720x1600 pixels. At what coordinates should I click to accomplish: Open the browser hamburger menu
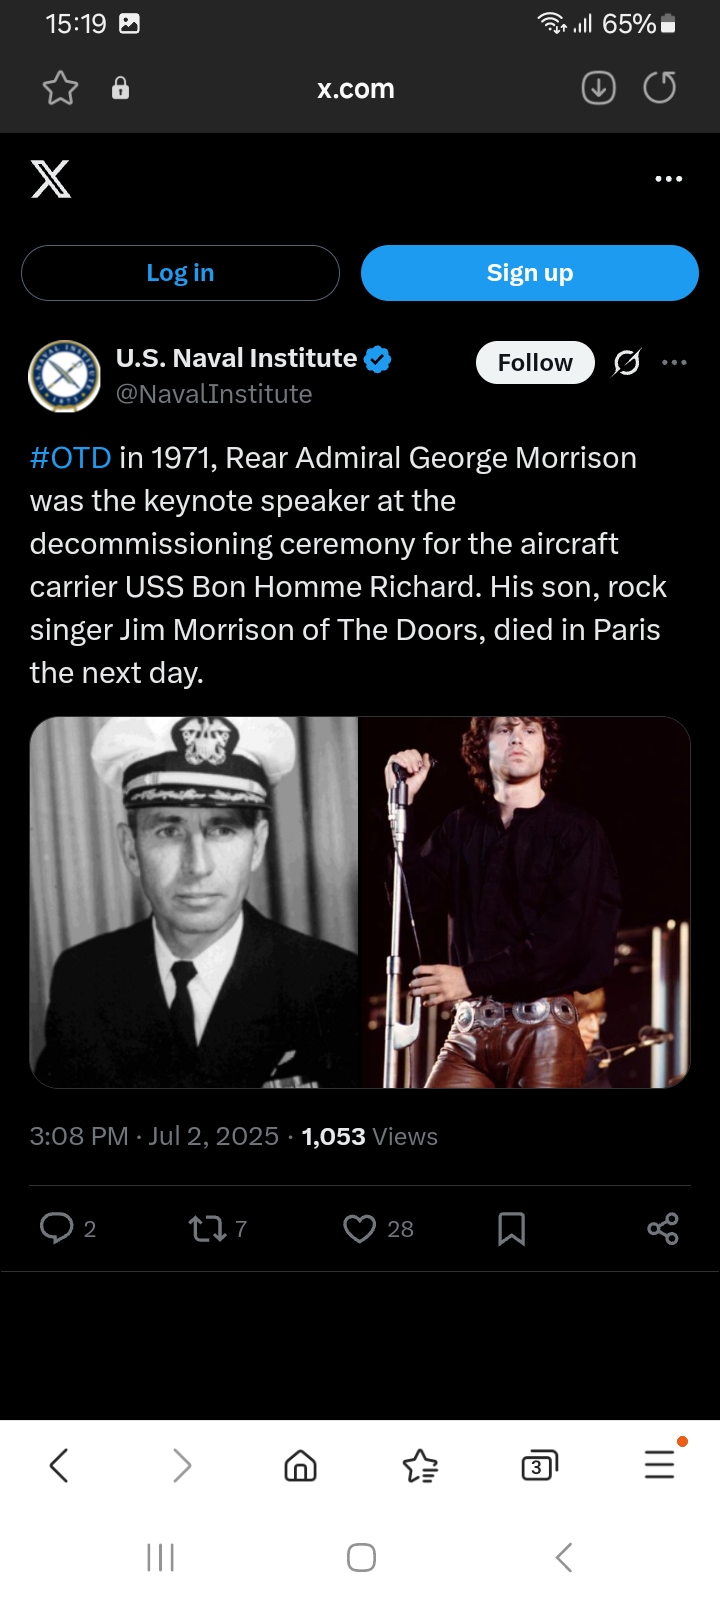click(660, 1464)
